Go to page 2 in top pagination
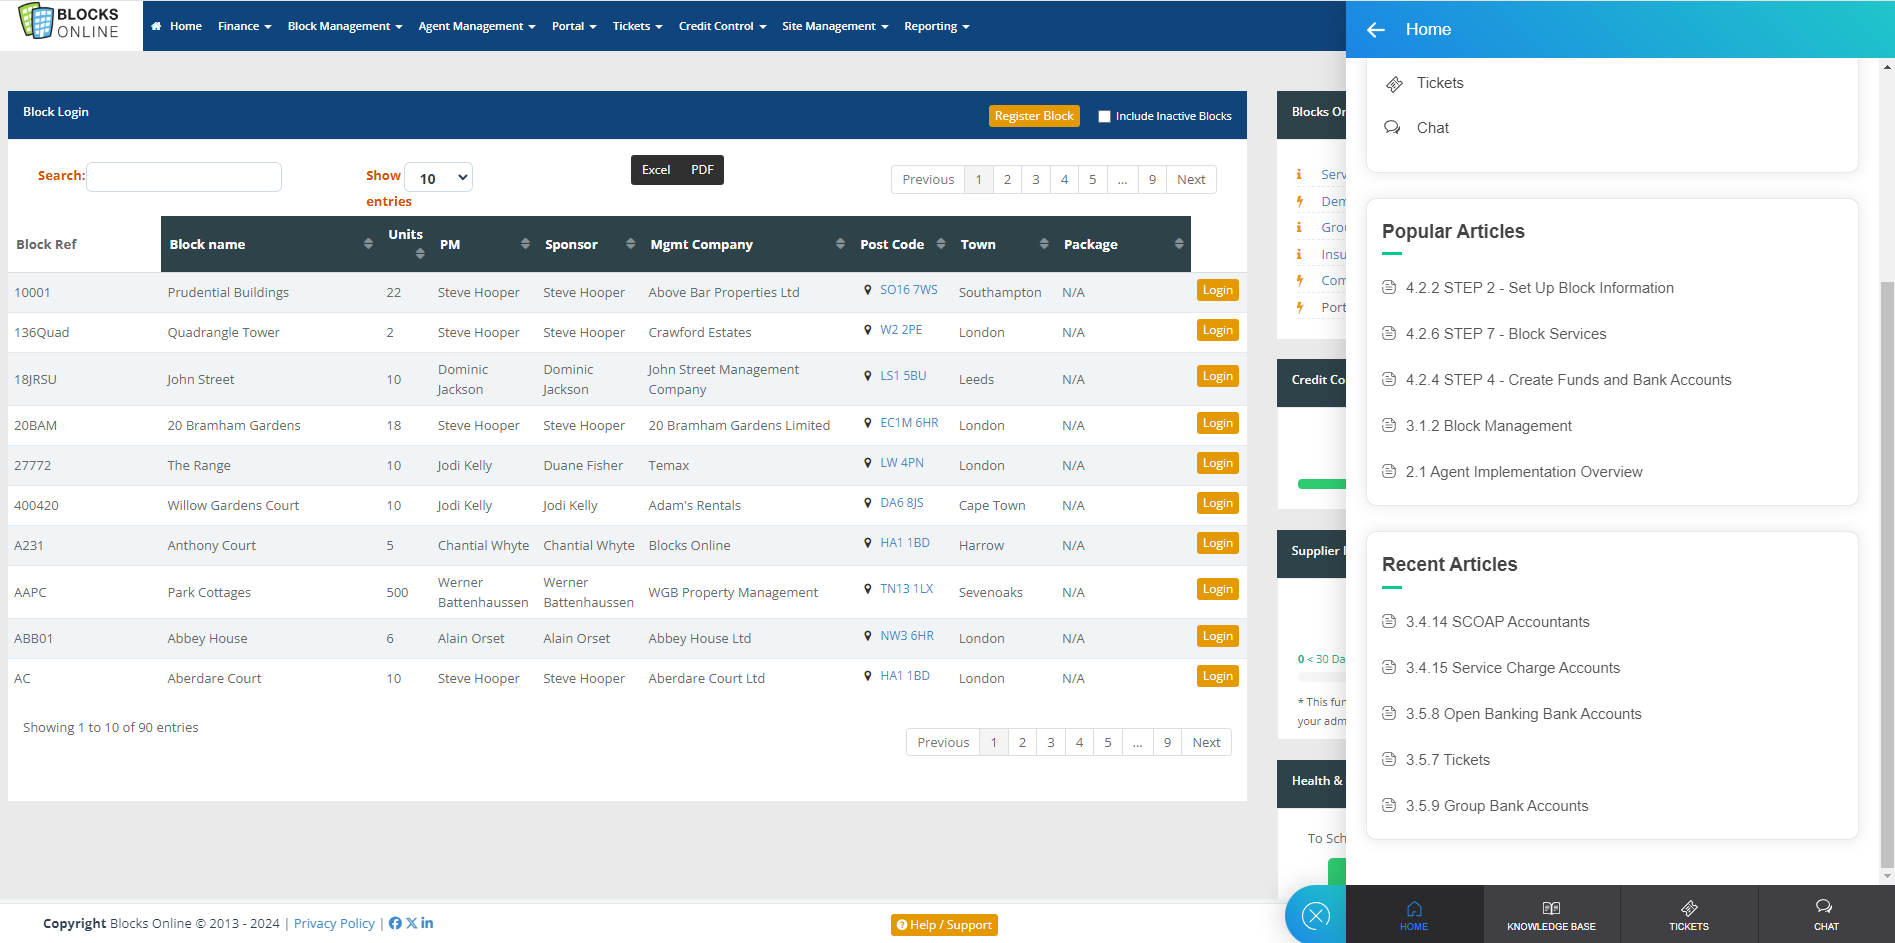Image resolution: width=1895 pixels, height=943 pixels. pyautogui.click(x=1007, y=180)
